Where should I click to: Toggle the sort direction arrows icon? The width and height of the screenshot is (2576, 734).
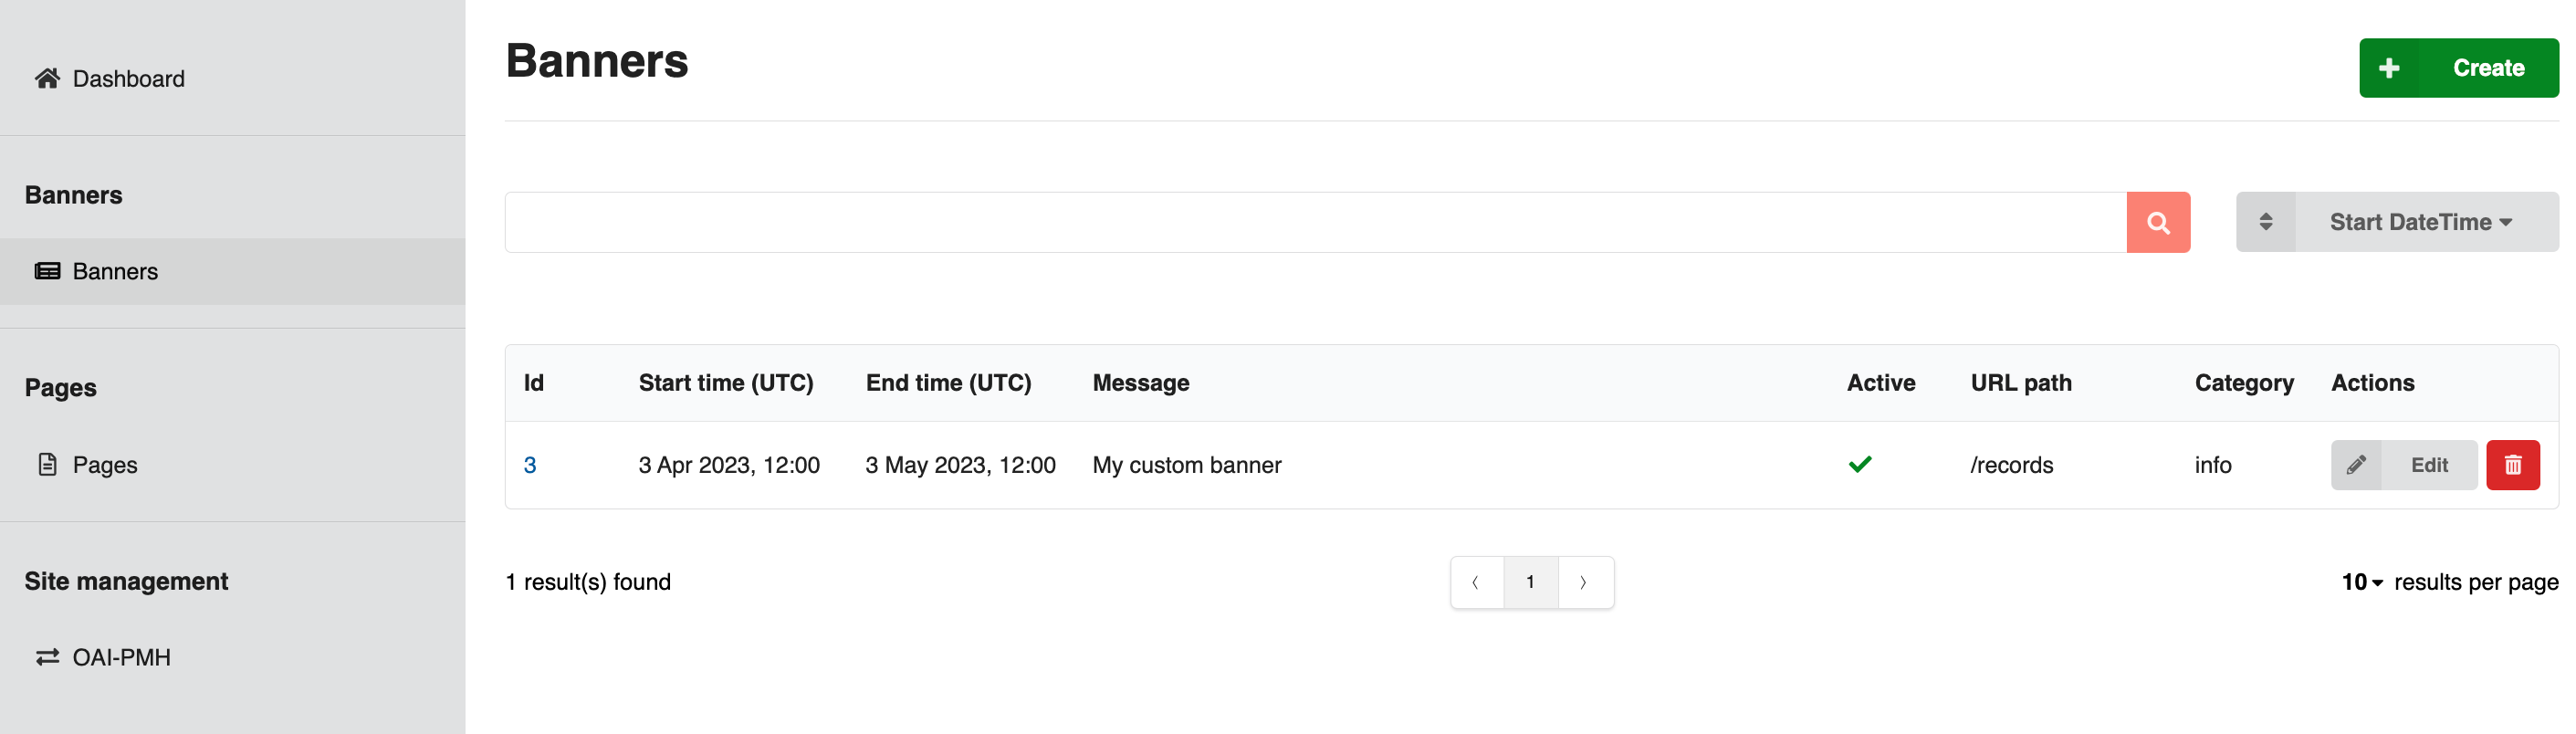coord(2265,222)
